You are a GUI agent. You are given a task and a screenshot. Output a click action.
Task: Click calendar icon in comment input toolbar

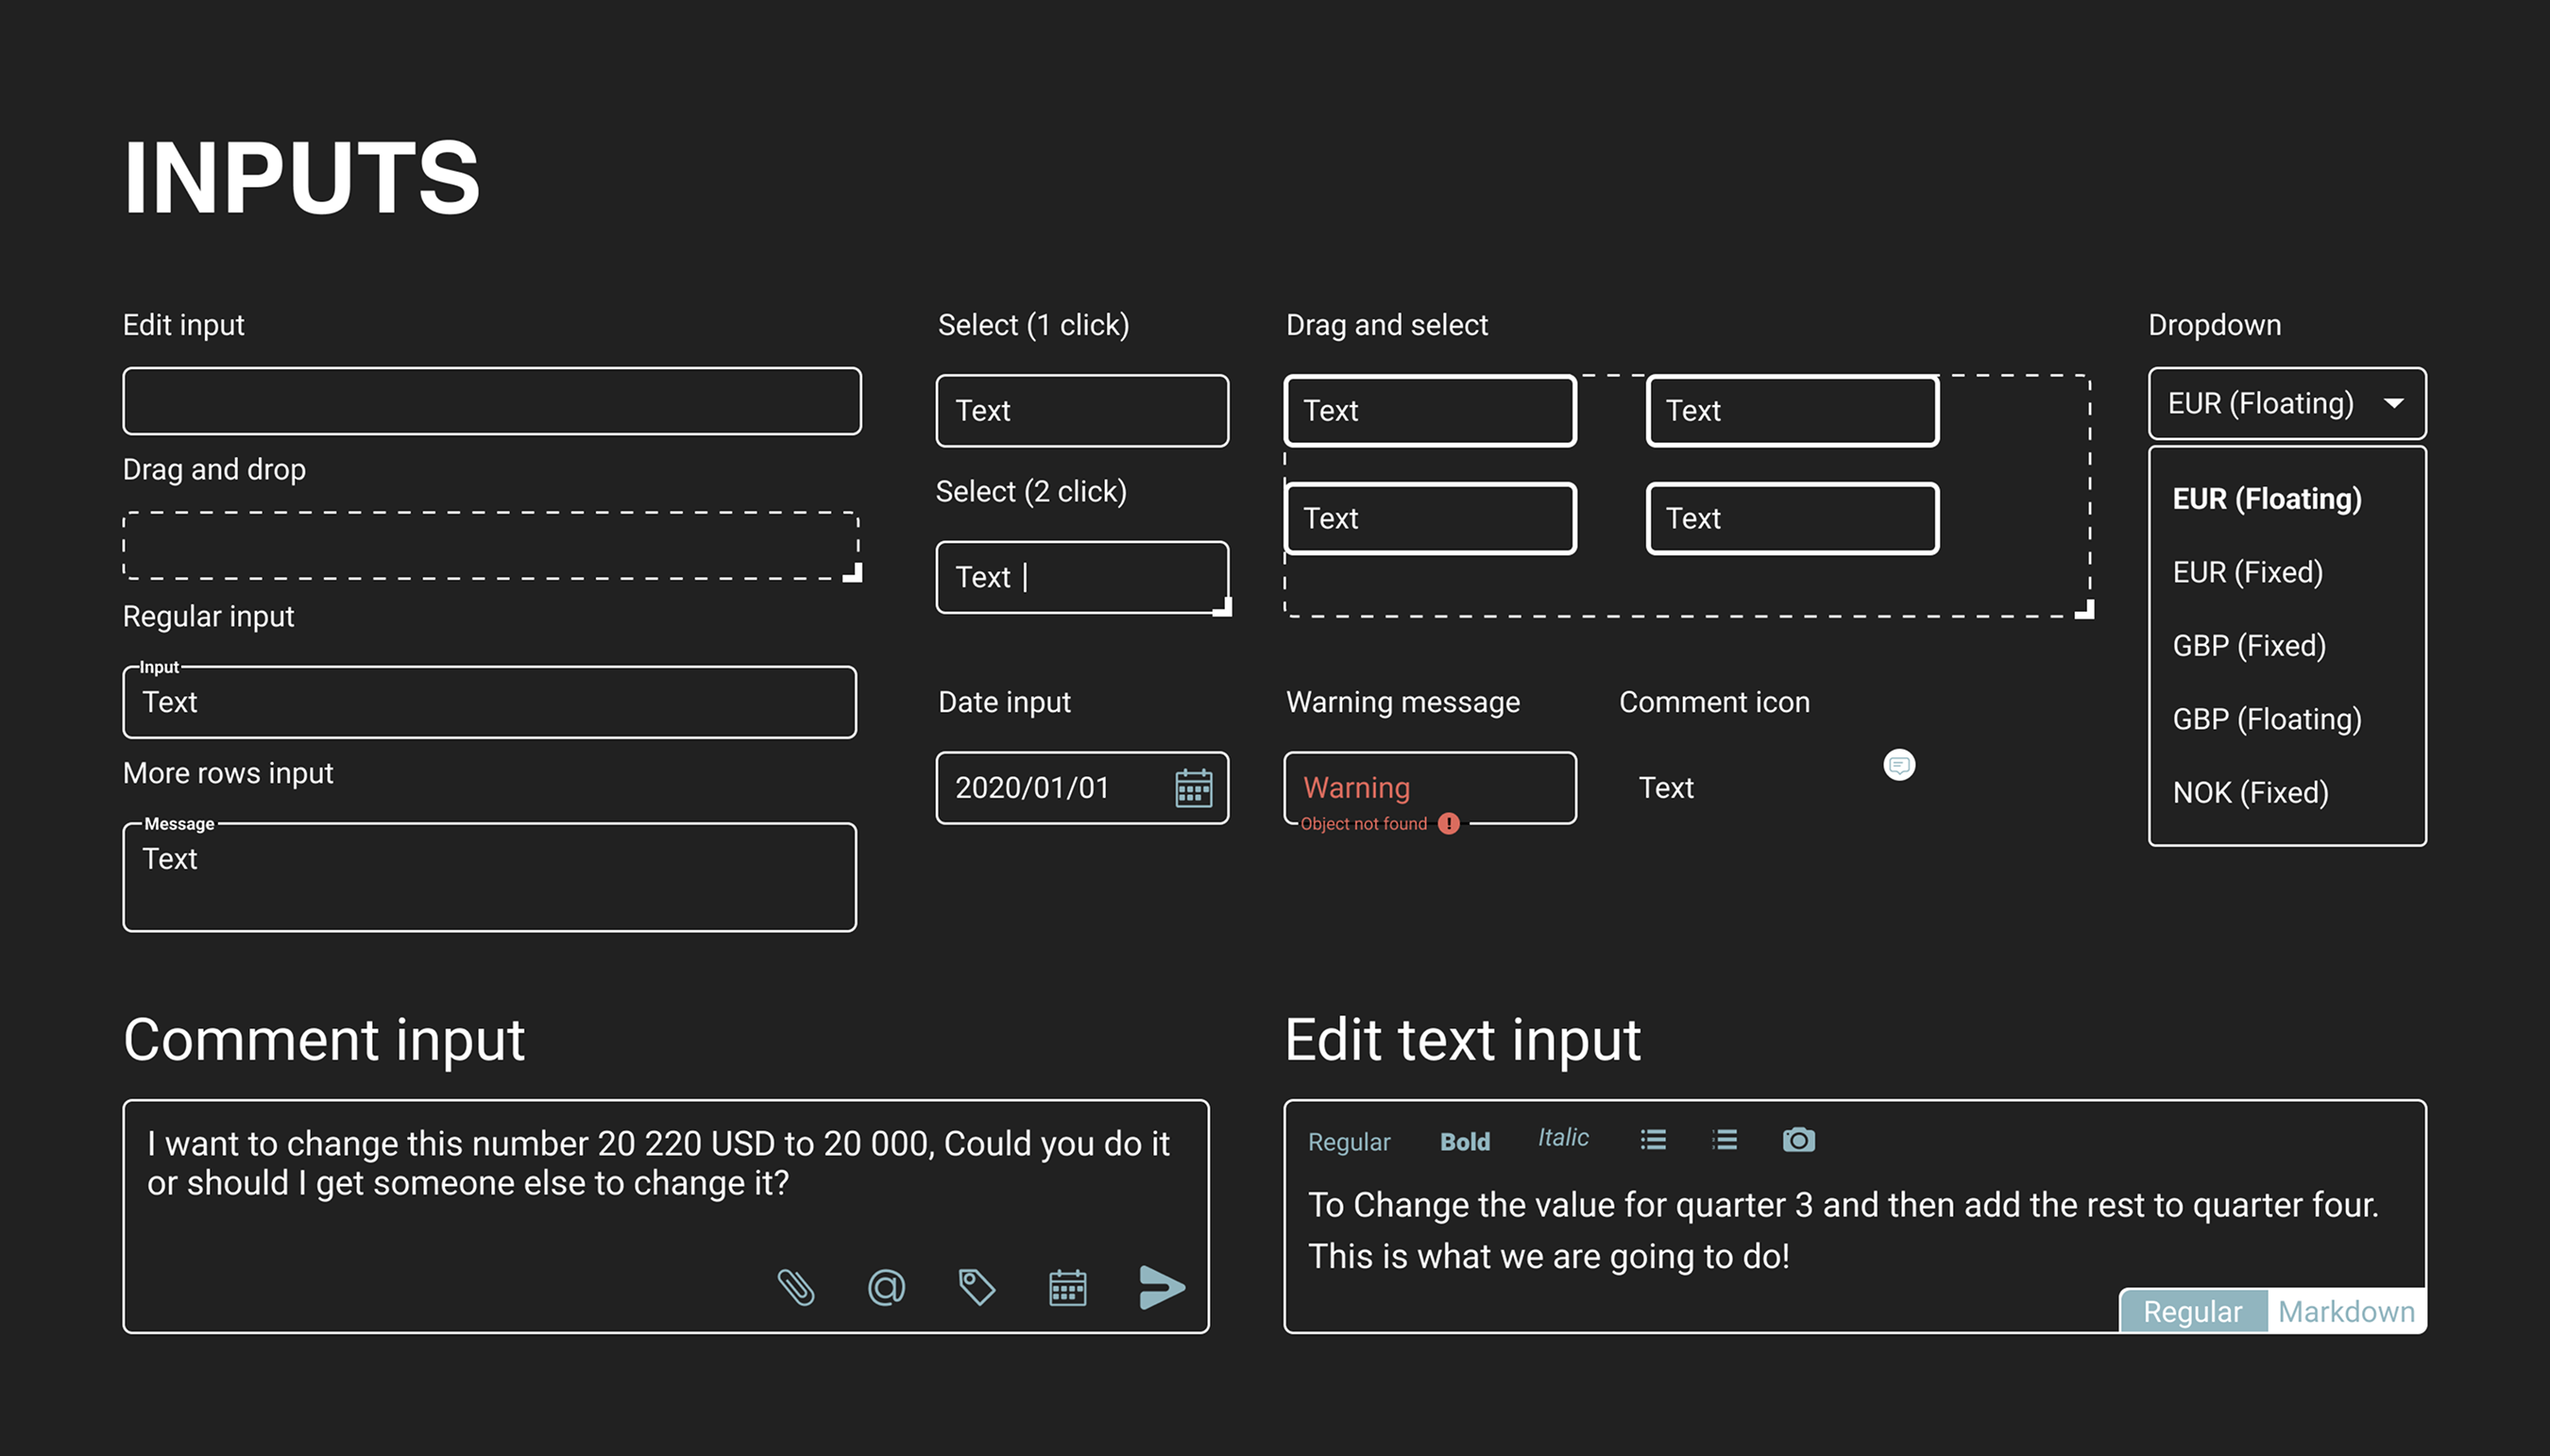(1067, 1288)
